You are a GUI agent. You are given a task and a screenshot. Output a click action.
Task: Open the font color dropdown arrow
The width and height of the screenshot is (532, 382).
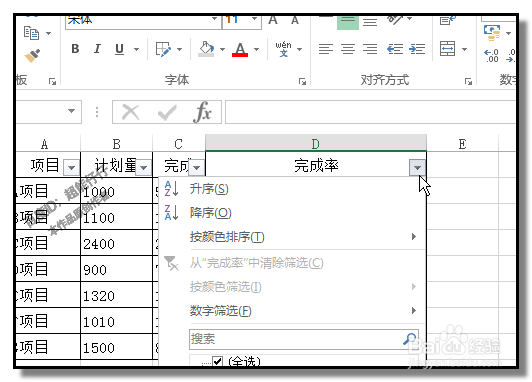pyautogui.click(x=256, y=50)
